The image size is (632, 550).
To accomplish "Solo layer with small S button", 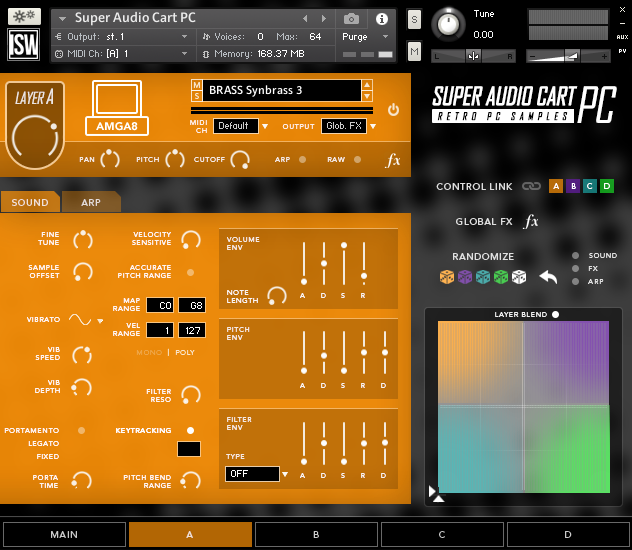I will pyautogui.click(x=197, y=96).
